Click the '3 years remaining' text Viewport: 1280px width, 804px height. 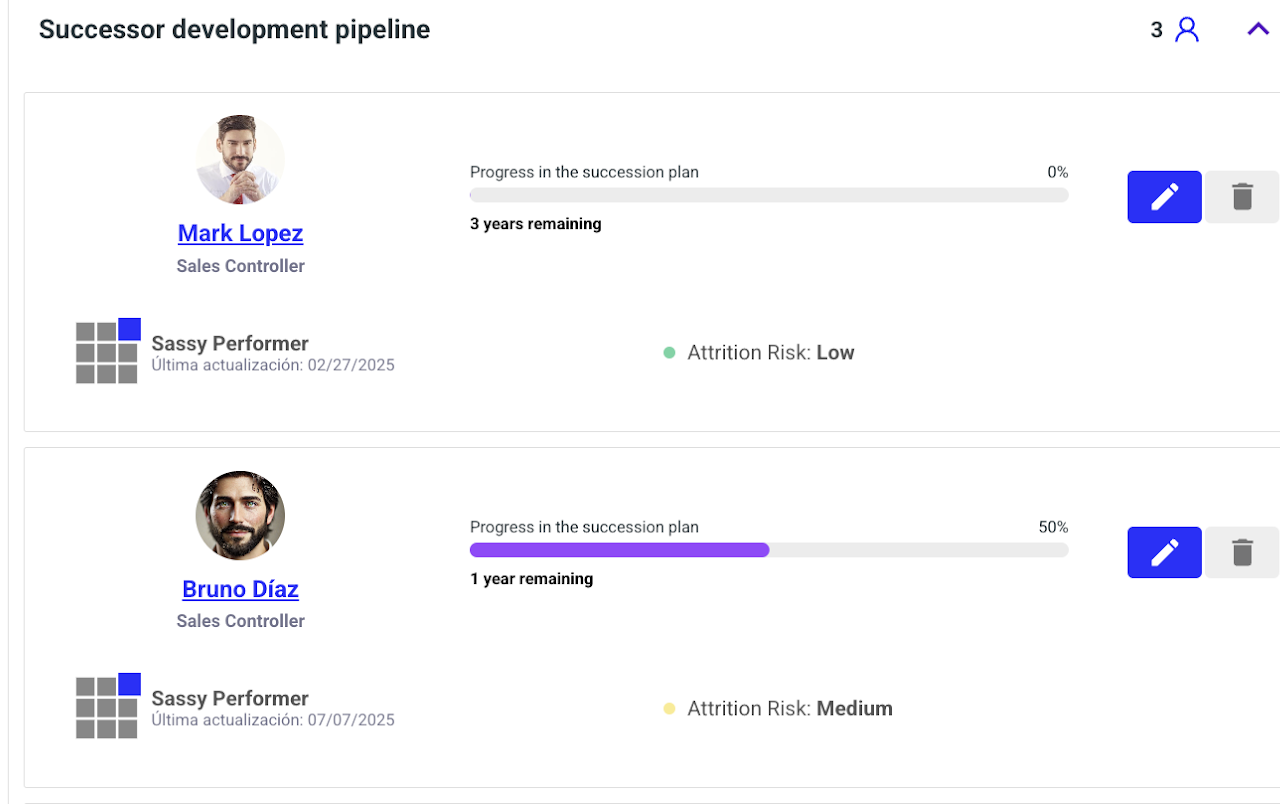point(535,224)
